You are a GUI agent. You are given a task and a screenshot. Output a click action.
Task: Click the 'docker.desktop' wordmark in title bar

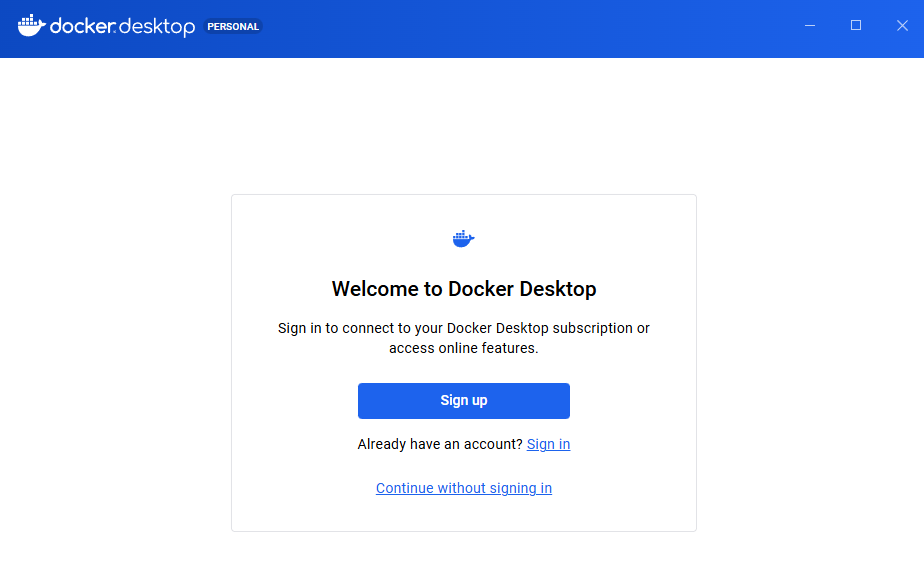123,27
